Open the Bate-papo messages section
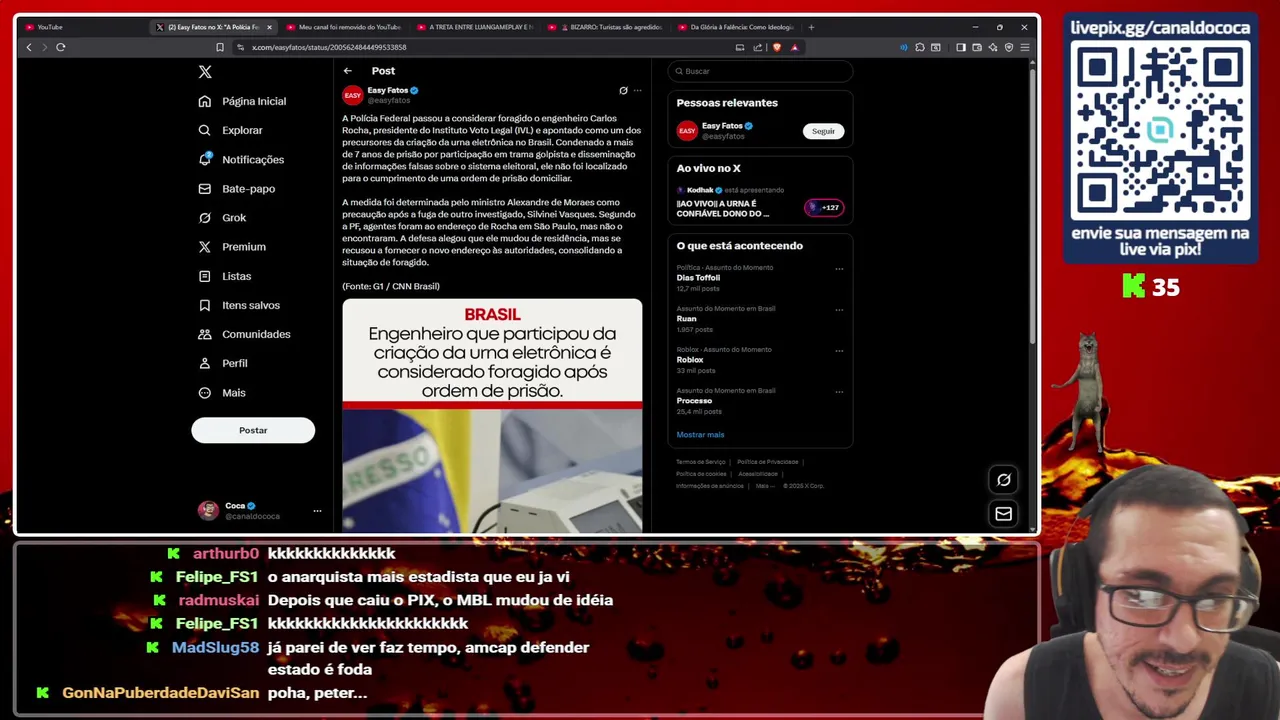Viewport: 1280px width, 720px height. tap(237, 188)
